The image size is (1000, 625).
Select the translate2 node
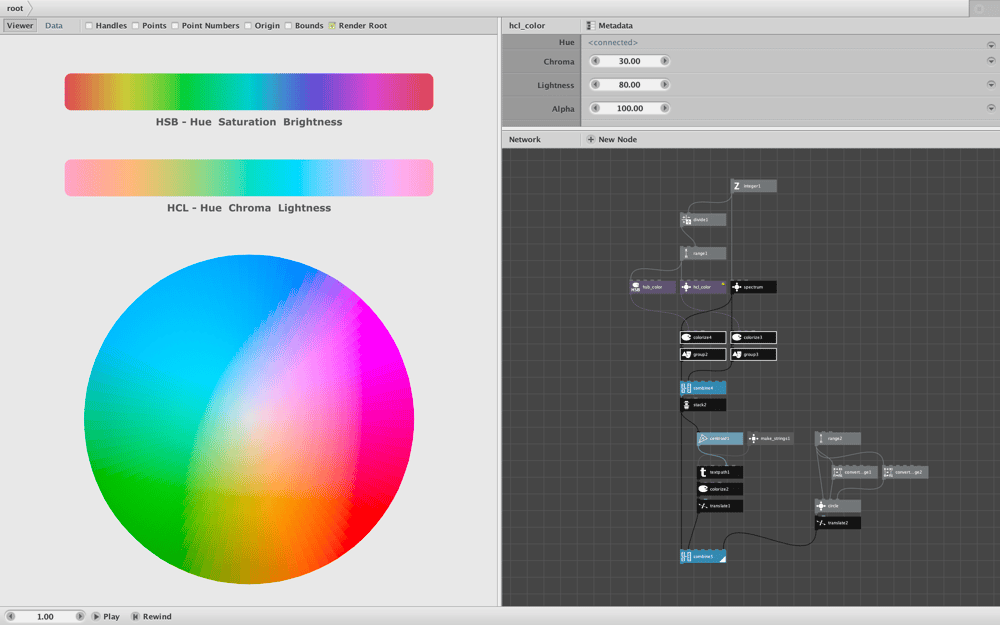(837, 523)
